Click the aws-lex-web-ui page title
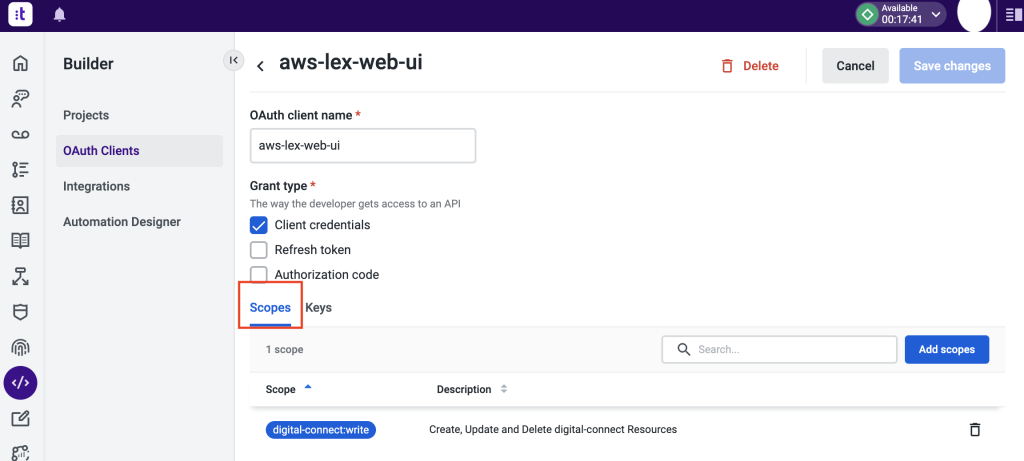This screenshot has height=461, width=1024. (x=351, y=62)
